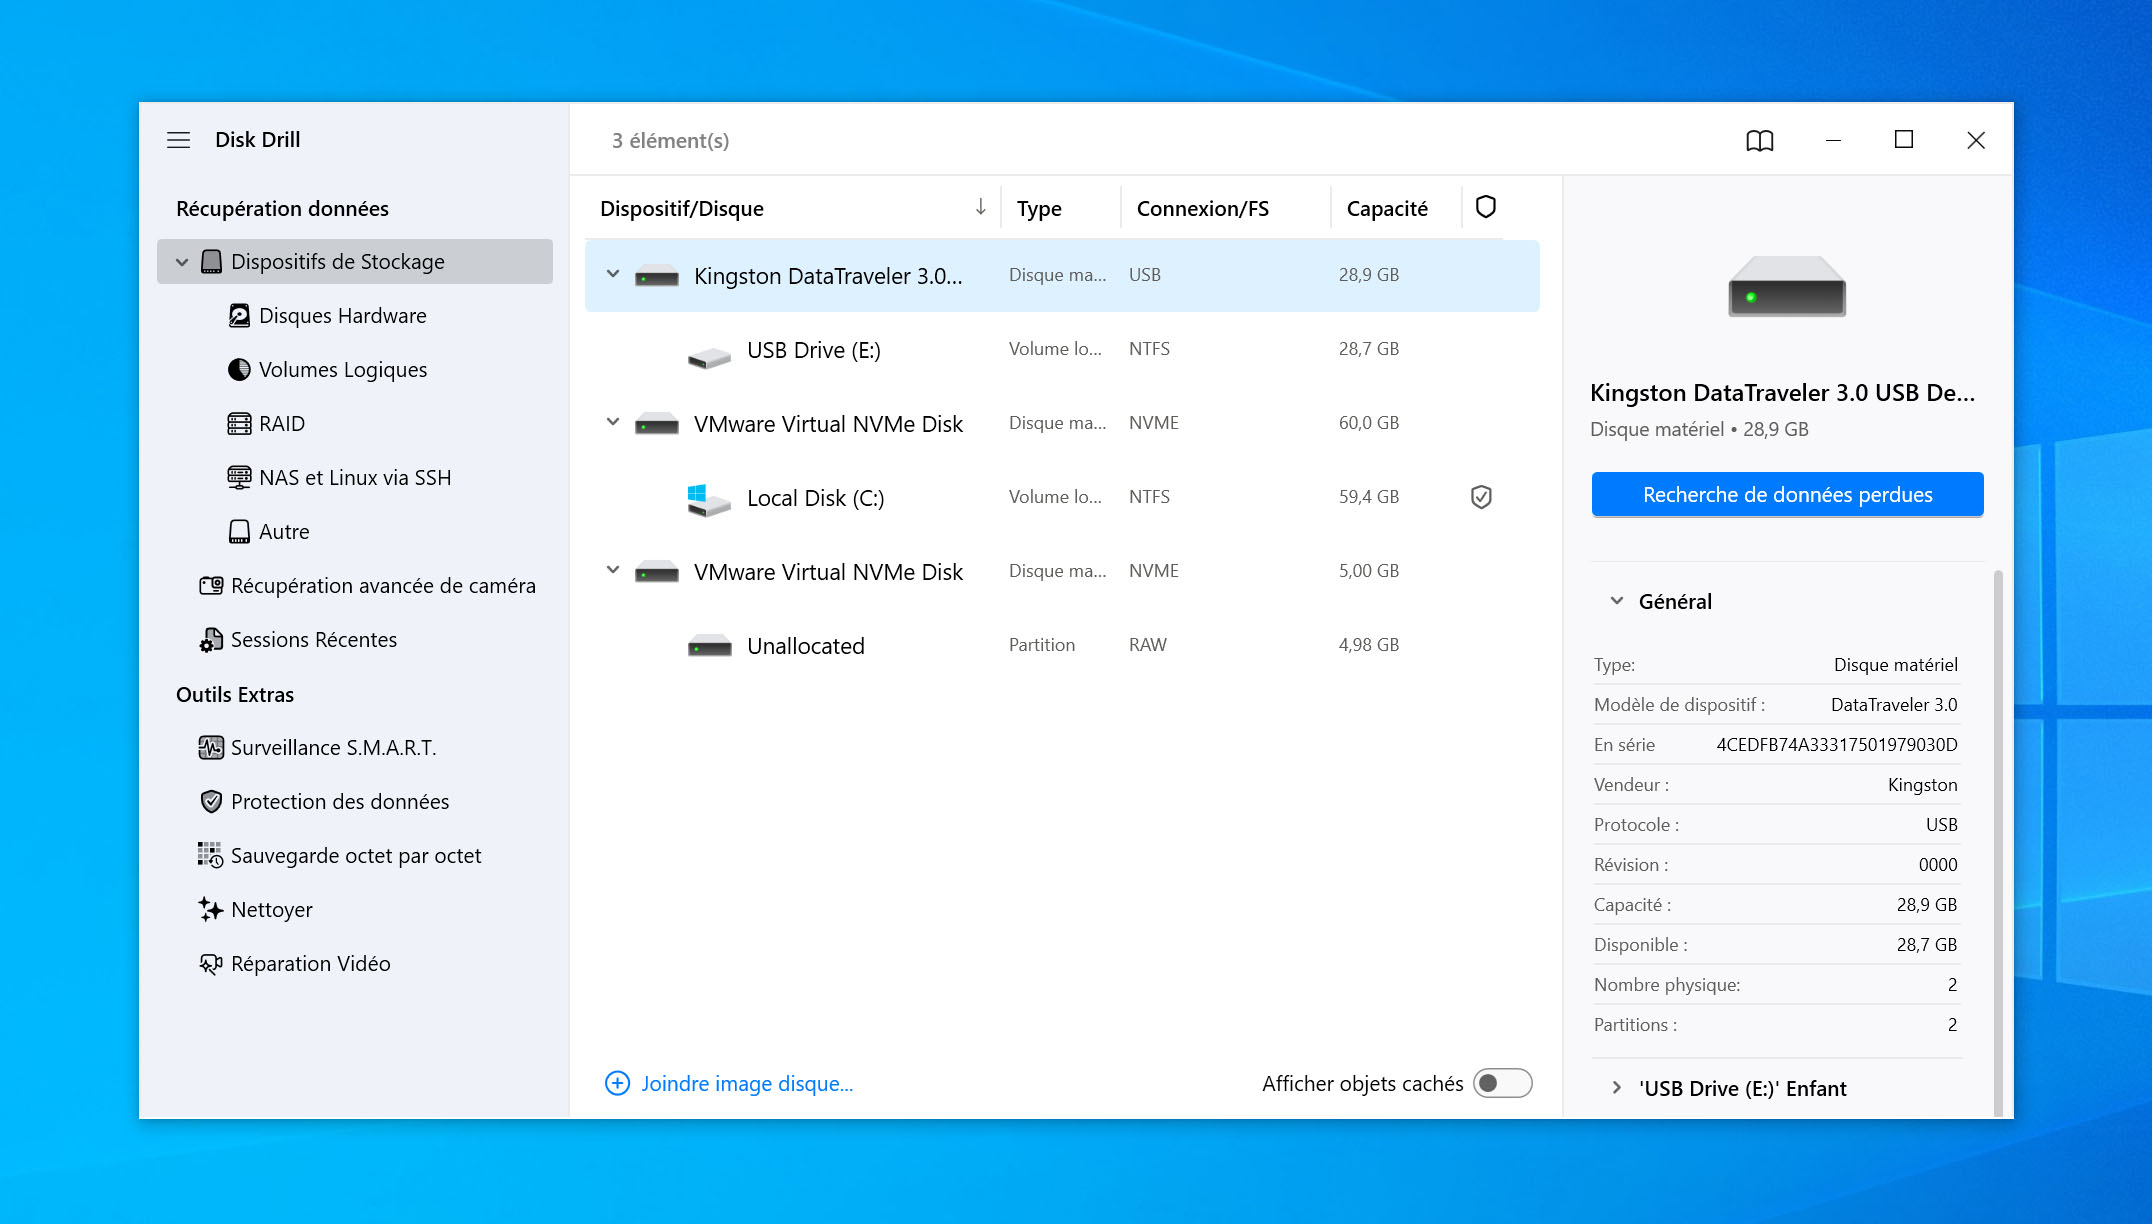Start Recherche de données perdues
Image resolution: width=2152 pixels, height=1224 pixels.
[x=1787, y=495]
